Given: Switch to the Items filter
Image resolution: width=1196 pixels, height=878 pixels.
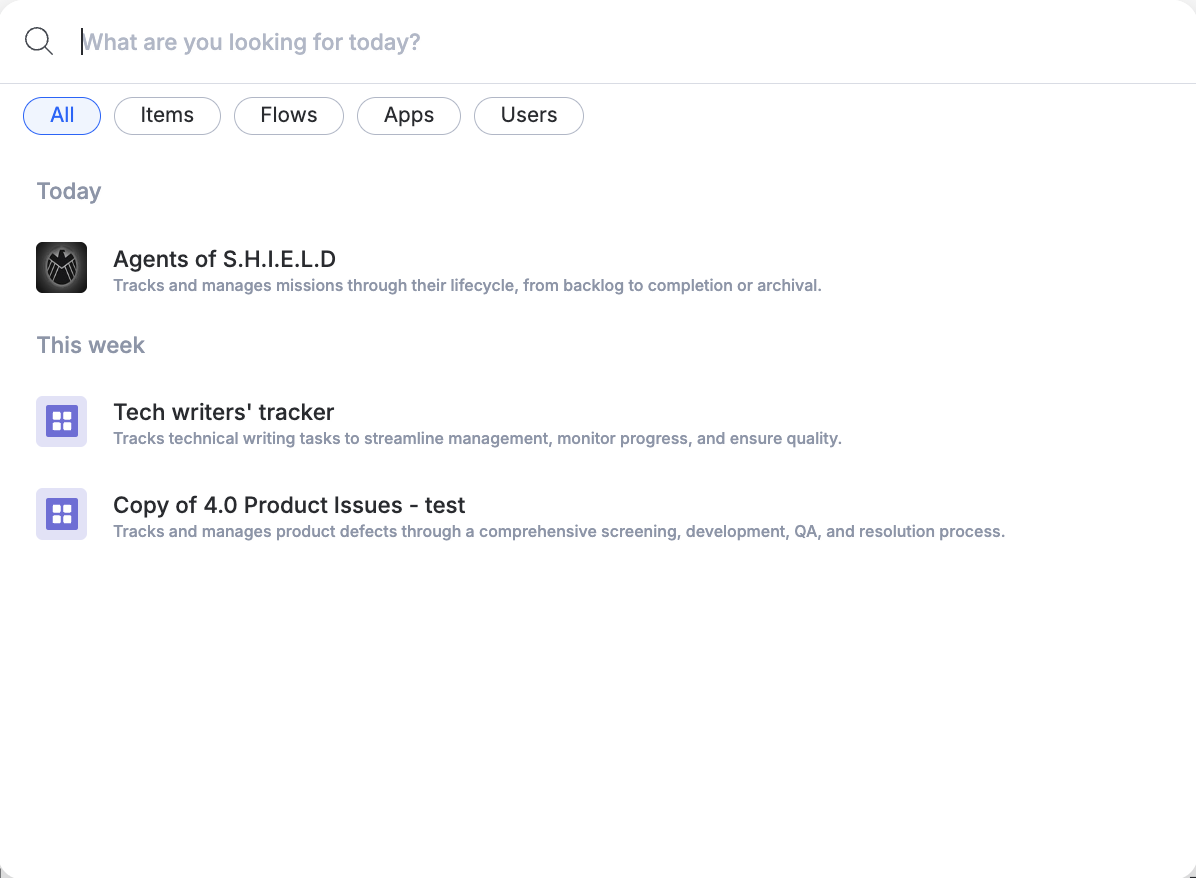Looking at the screenshot, I should point(167,115).
